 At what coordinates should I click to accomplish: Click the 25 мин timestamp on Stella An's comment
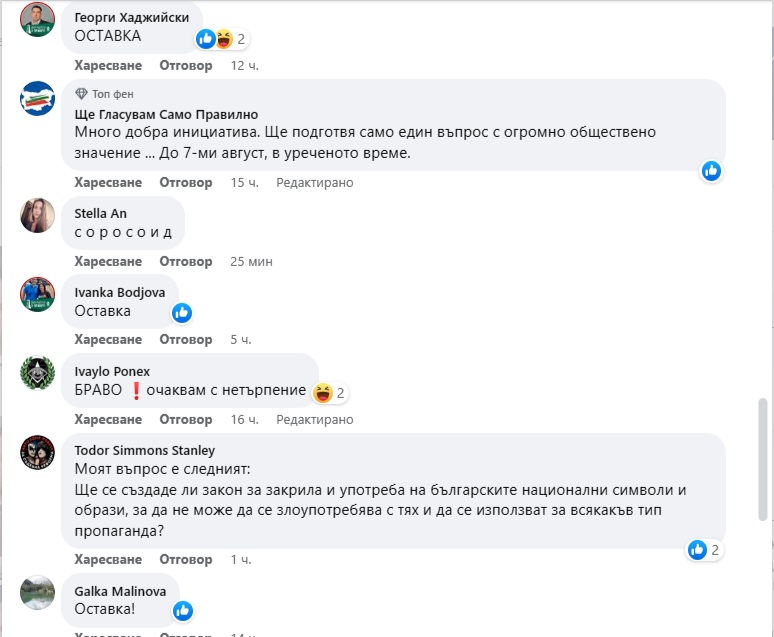(x=251, y=261)
